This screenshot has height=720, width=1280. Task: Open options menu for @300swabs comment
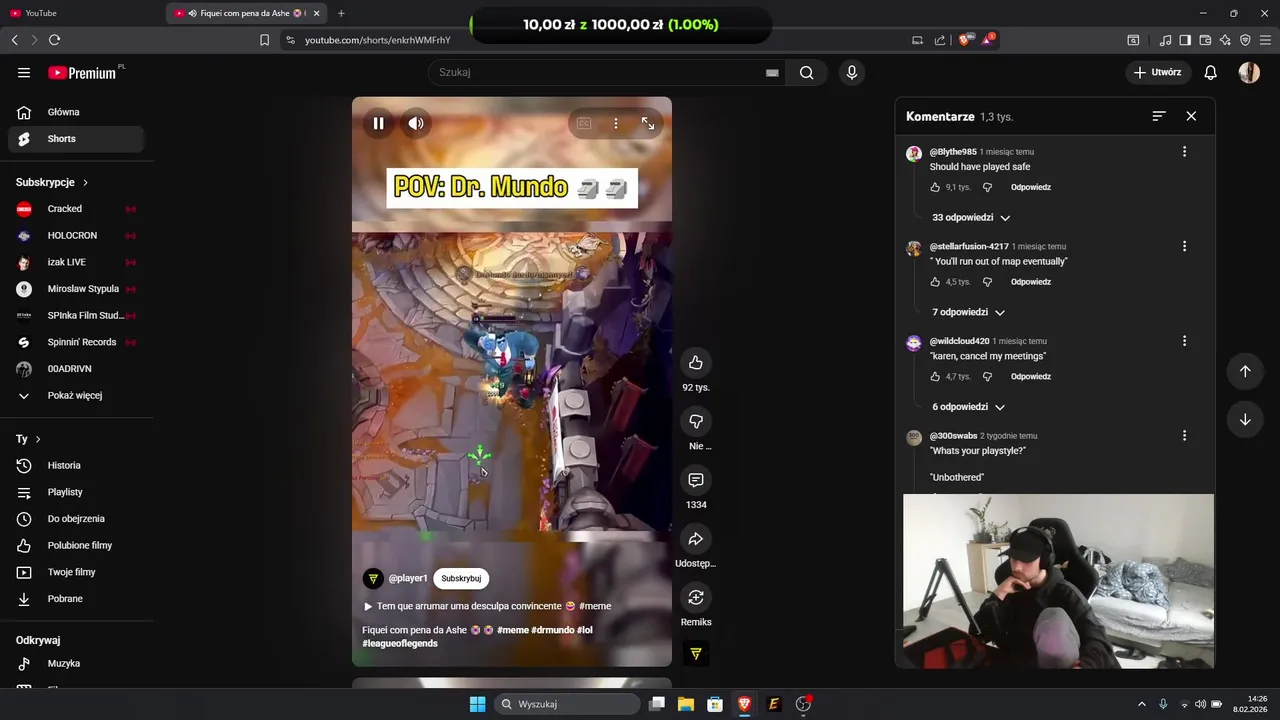point(1184,436)
